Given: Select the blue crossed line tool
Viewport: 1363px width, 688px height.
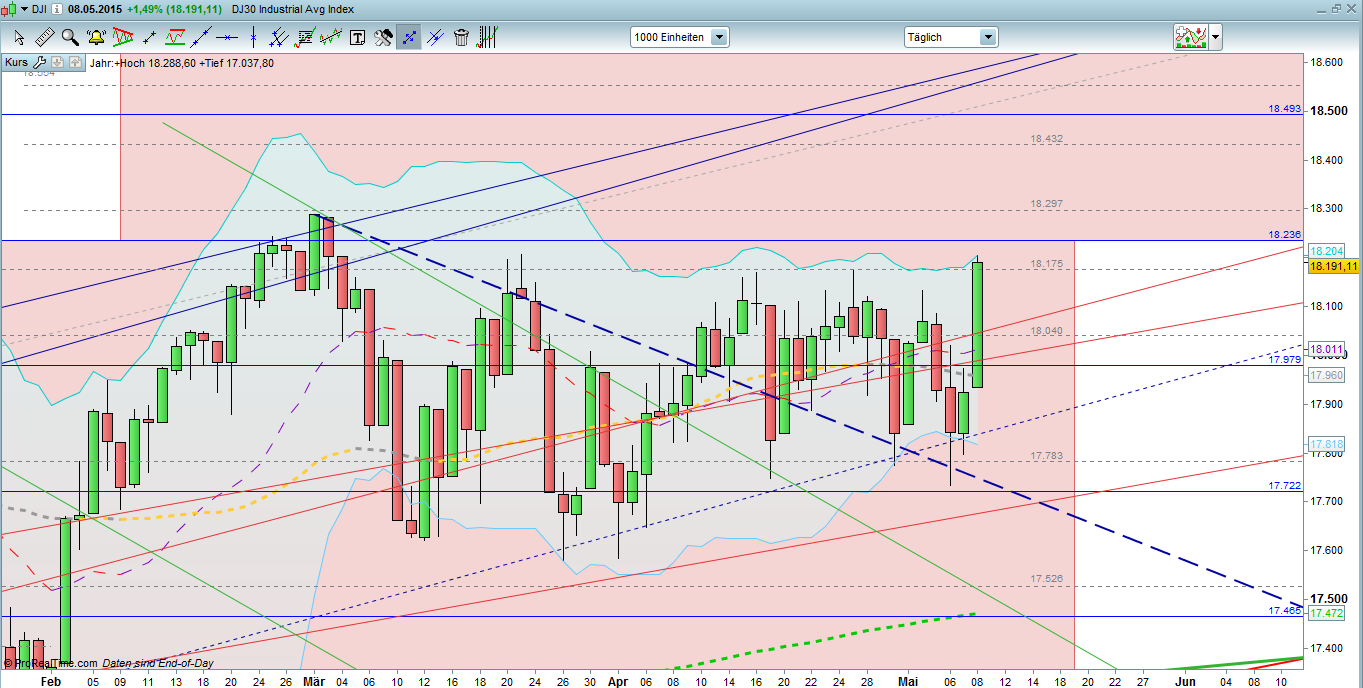Looking at the screenshot, I should click(x=435, y=38).
